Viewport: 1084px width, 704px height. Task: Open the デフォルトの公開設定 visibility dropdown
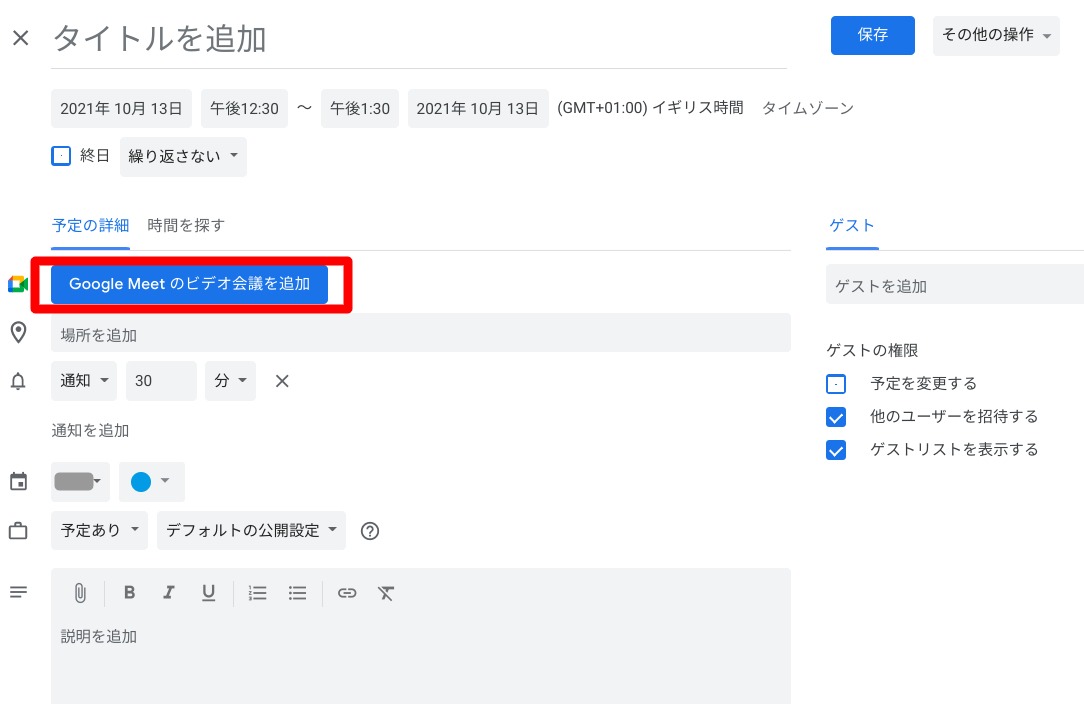point(251,530)
